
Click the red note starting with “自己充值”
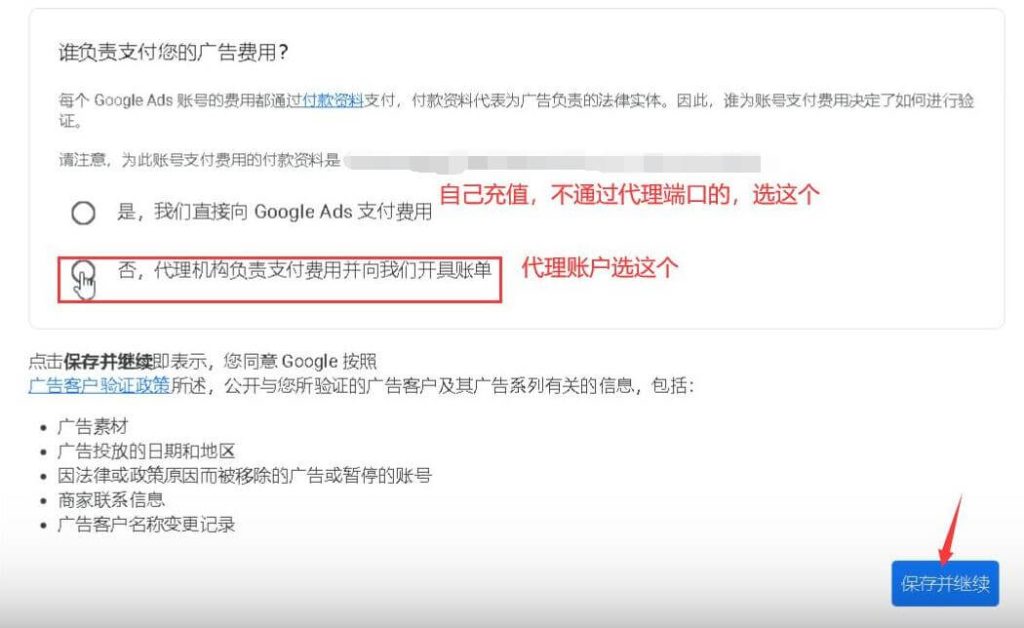pos(630,195)
